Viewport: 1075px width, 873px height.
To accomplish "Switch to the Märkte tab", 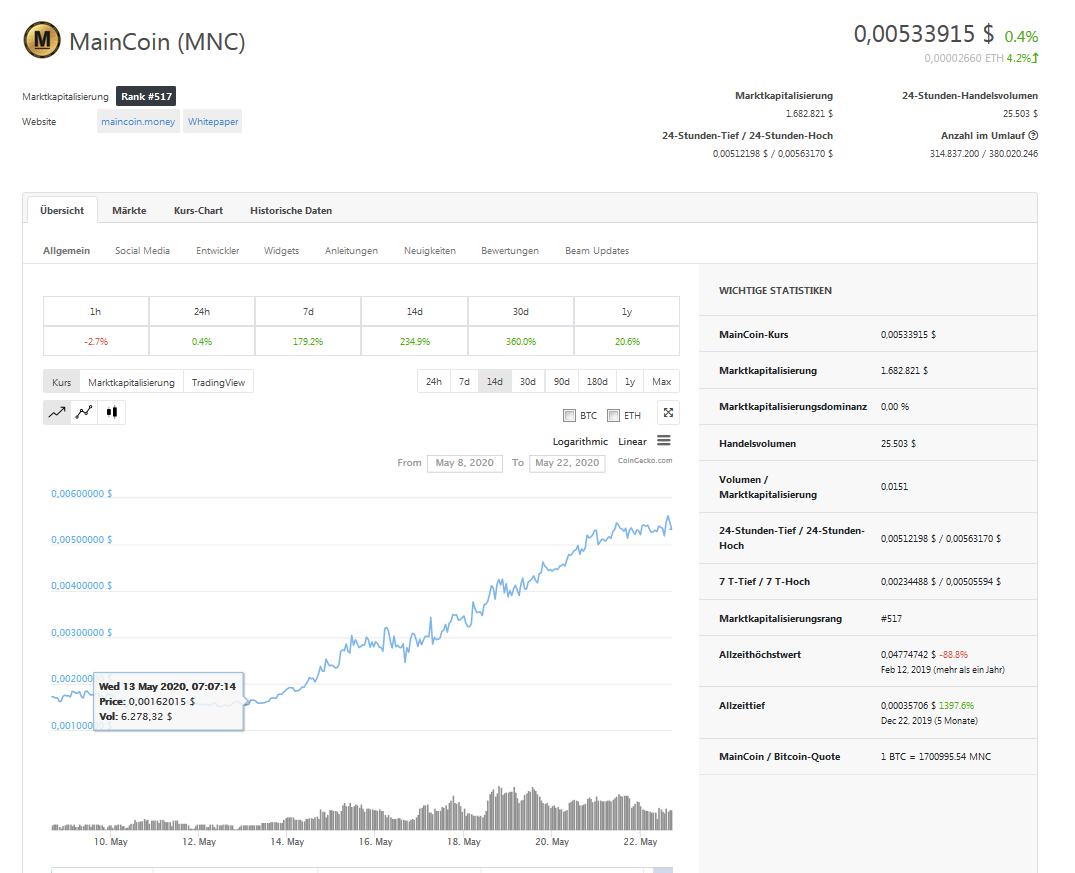I will [x=129, y=211].
